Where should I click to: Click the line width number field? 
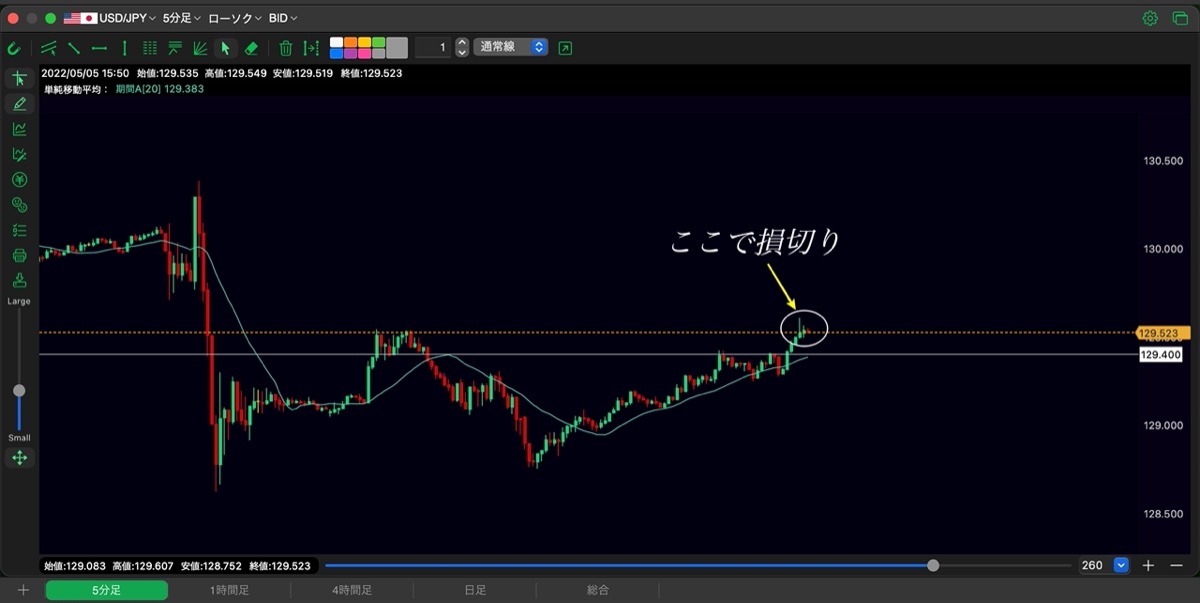(x=433, y=47)
